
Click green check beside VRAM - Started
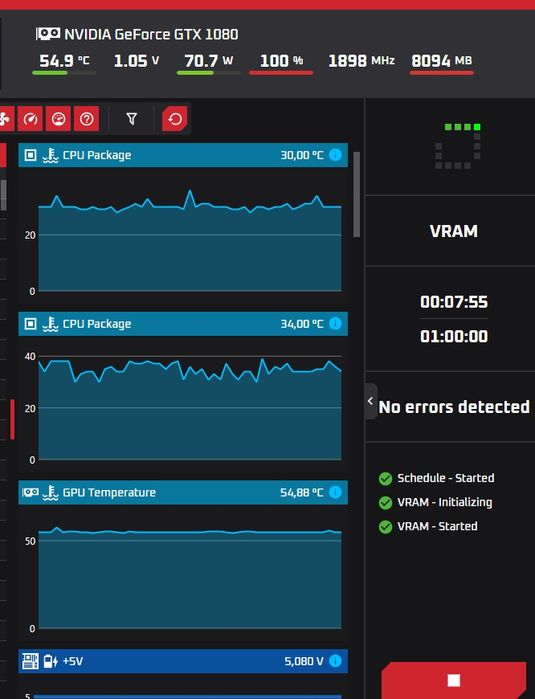coord(385,526)
